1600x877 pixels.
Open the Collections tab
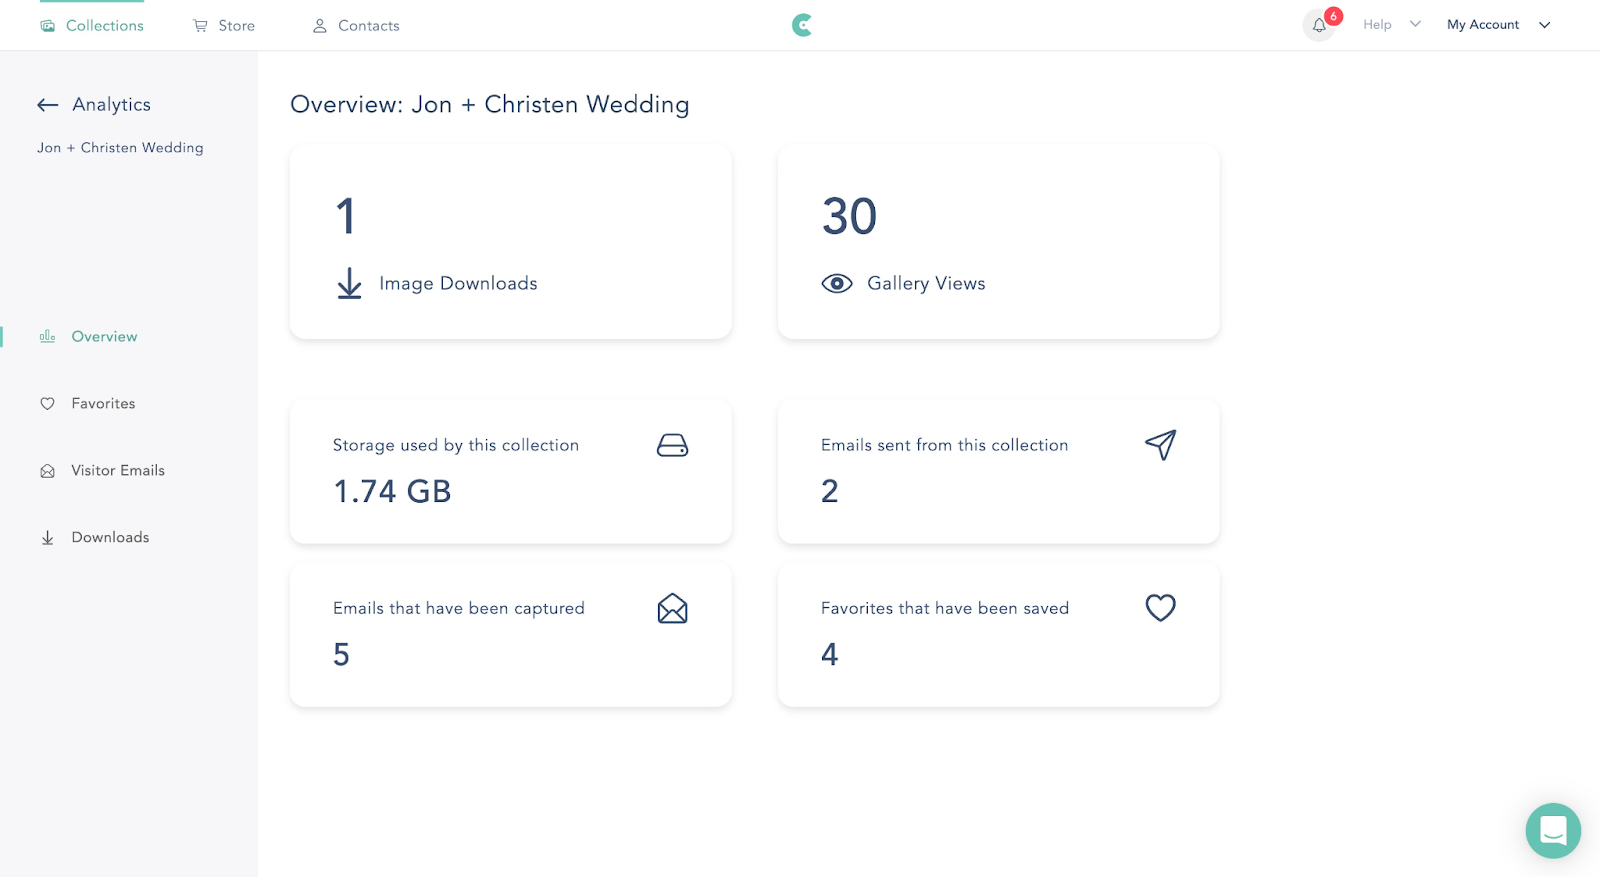coord(92,26)
